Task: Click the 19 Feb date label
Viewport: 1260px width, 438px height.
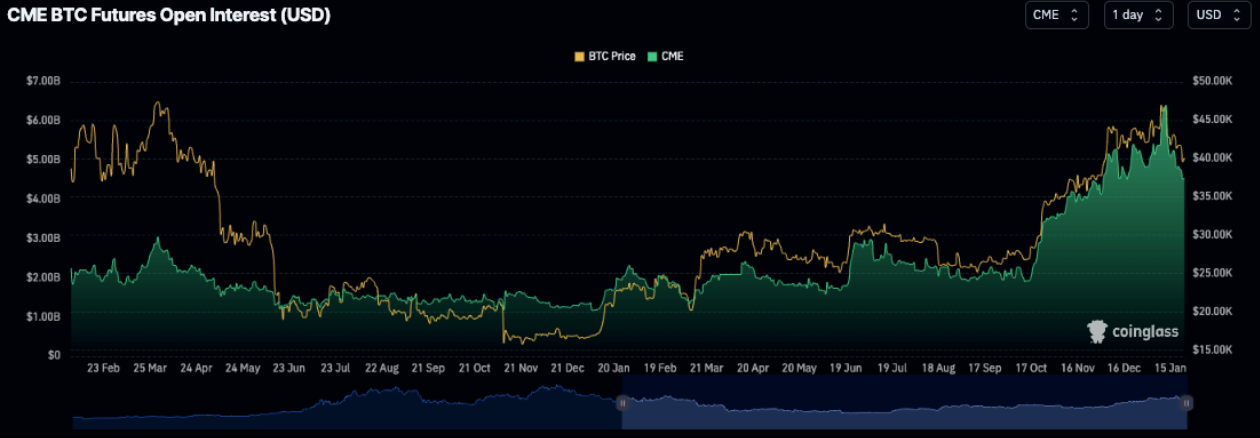Action: point(662,368)
